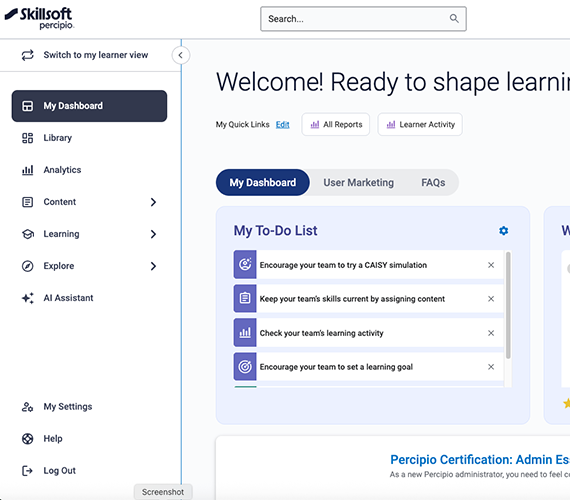Open the Analytics menu item
Viewport: 570px width, 500px height.
[x=62, y=170]
